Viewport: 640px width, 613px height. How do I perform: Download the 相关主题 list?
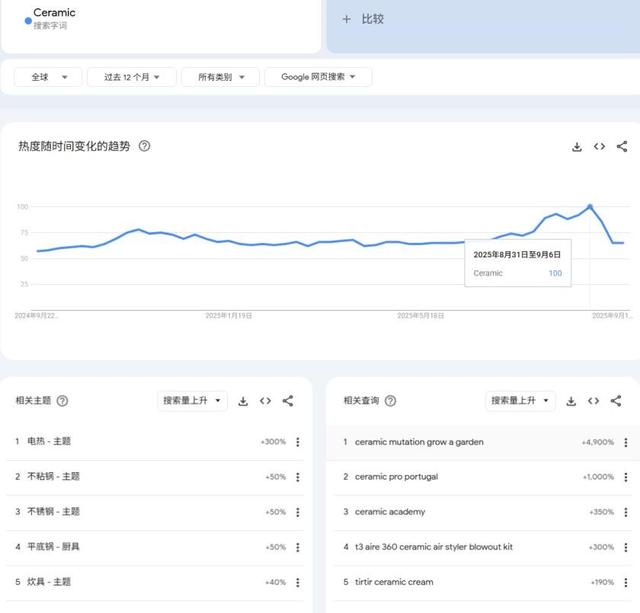[x=243, y=401]
